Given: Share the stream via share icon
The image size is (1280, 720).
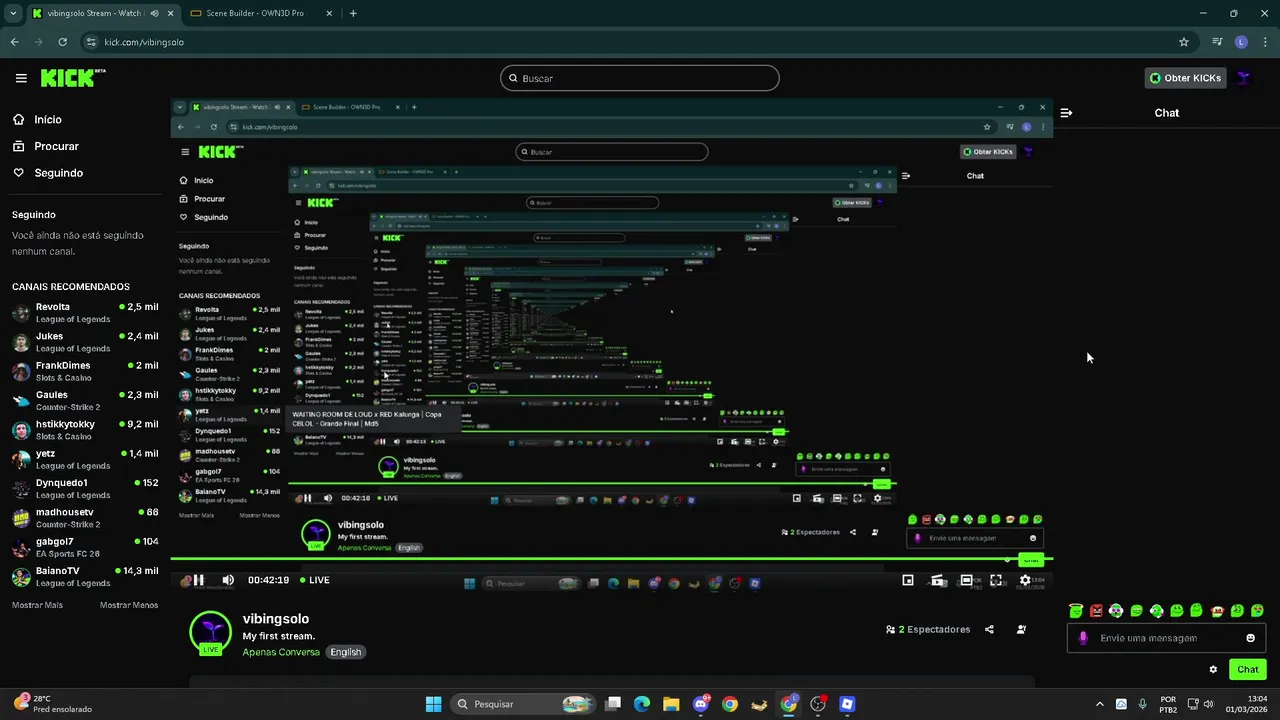Looking at the screenshot, I should (989, 630).
